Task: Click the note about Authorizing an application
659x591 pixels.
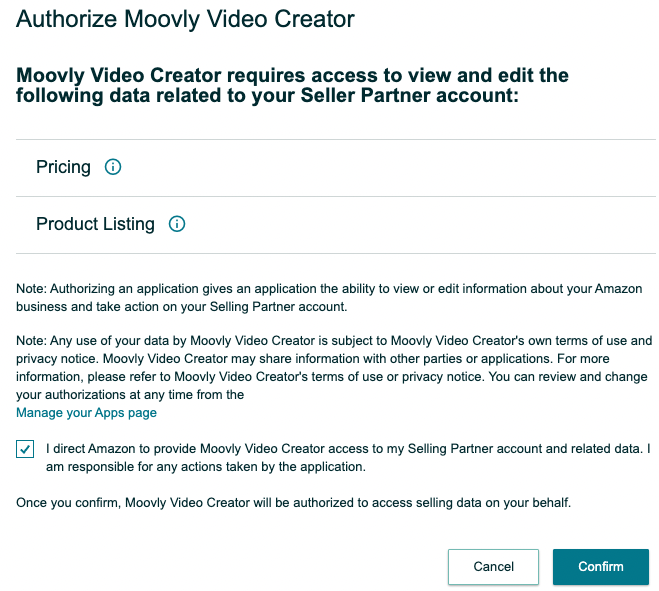Action: pyautogui.click(x=329, y=298)
